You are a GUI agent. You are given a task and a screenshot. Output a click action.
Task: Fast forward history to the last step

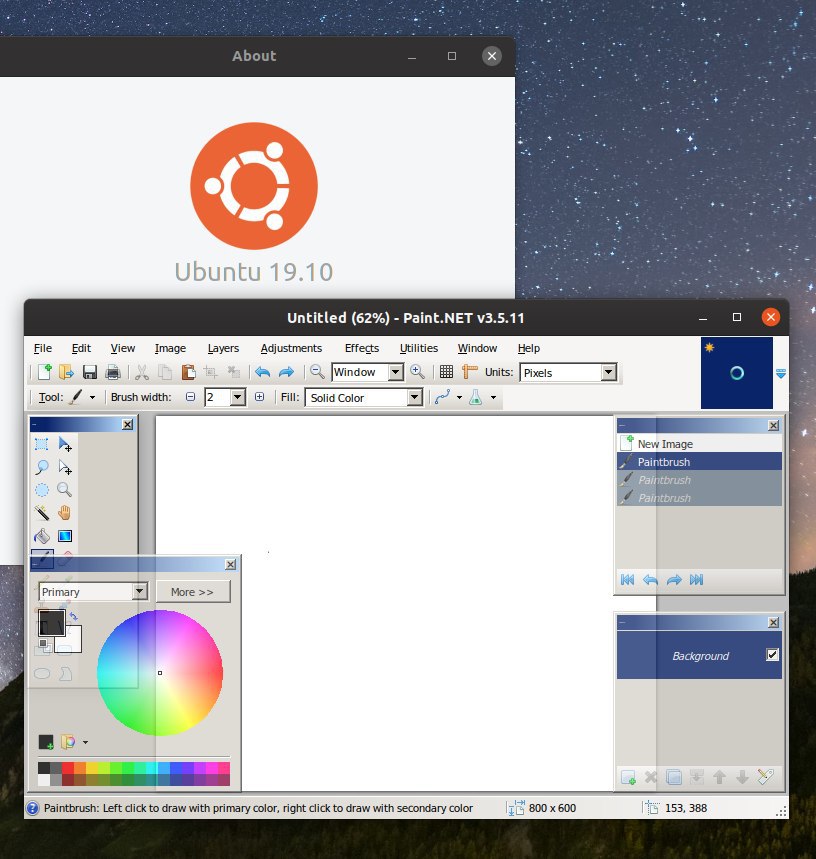click(697, 580)
